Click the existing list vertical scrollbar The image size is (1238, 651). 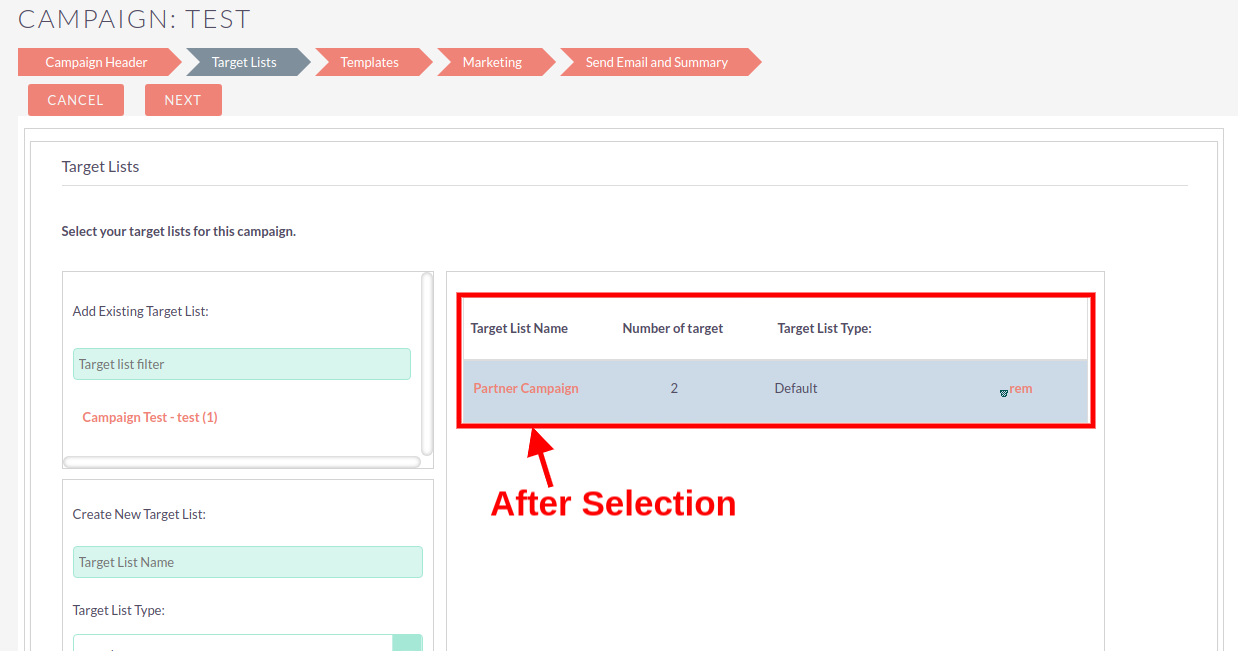pos(427,364)
